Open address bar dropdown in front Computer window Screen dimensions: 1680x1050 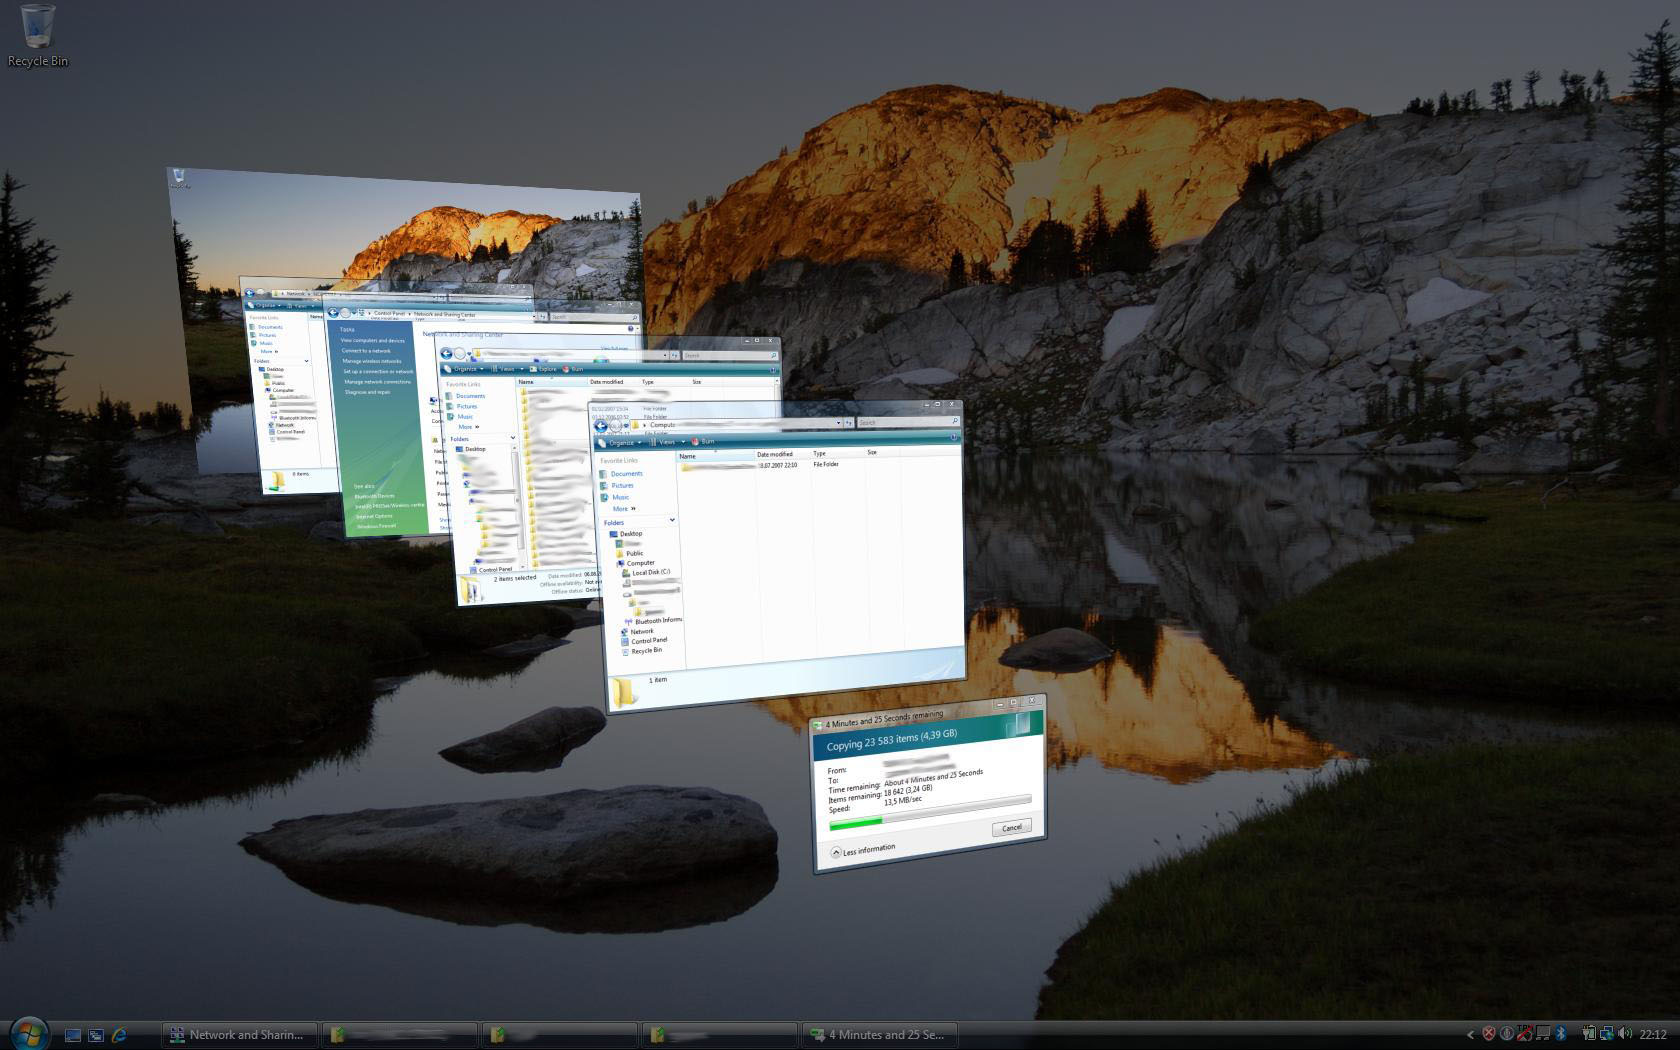837,423
